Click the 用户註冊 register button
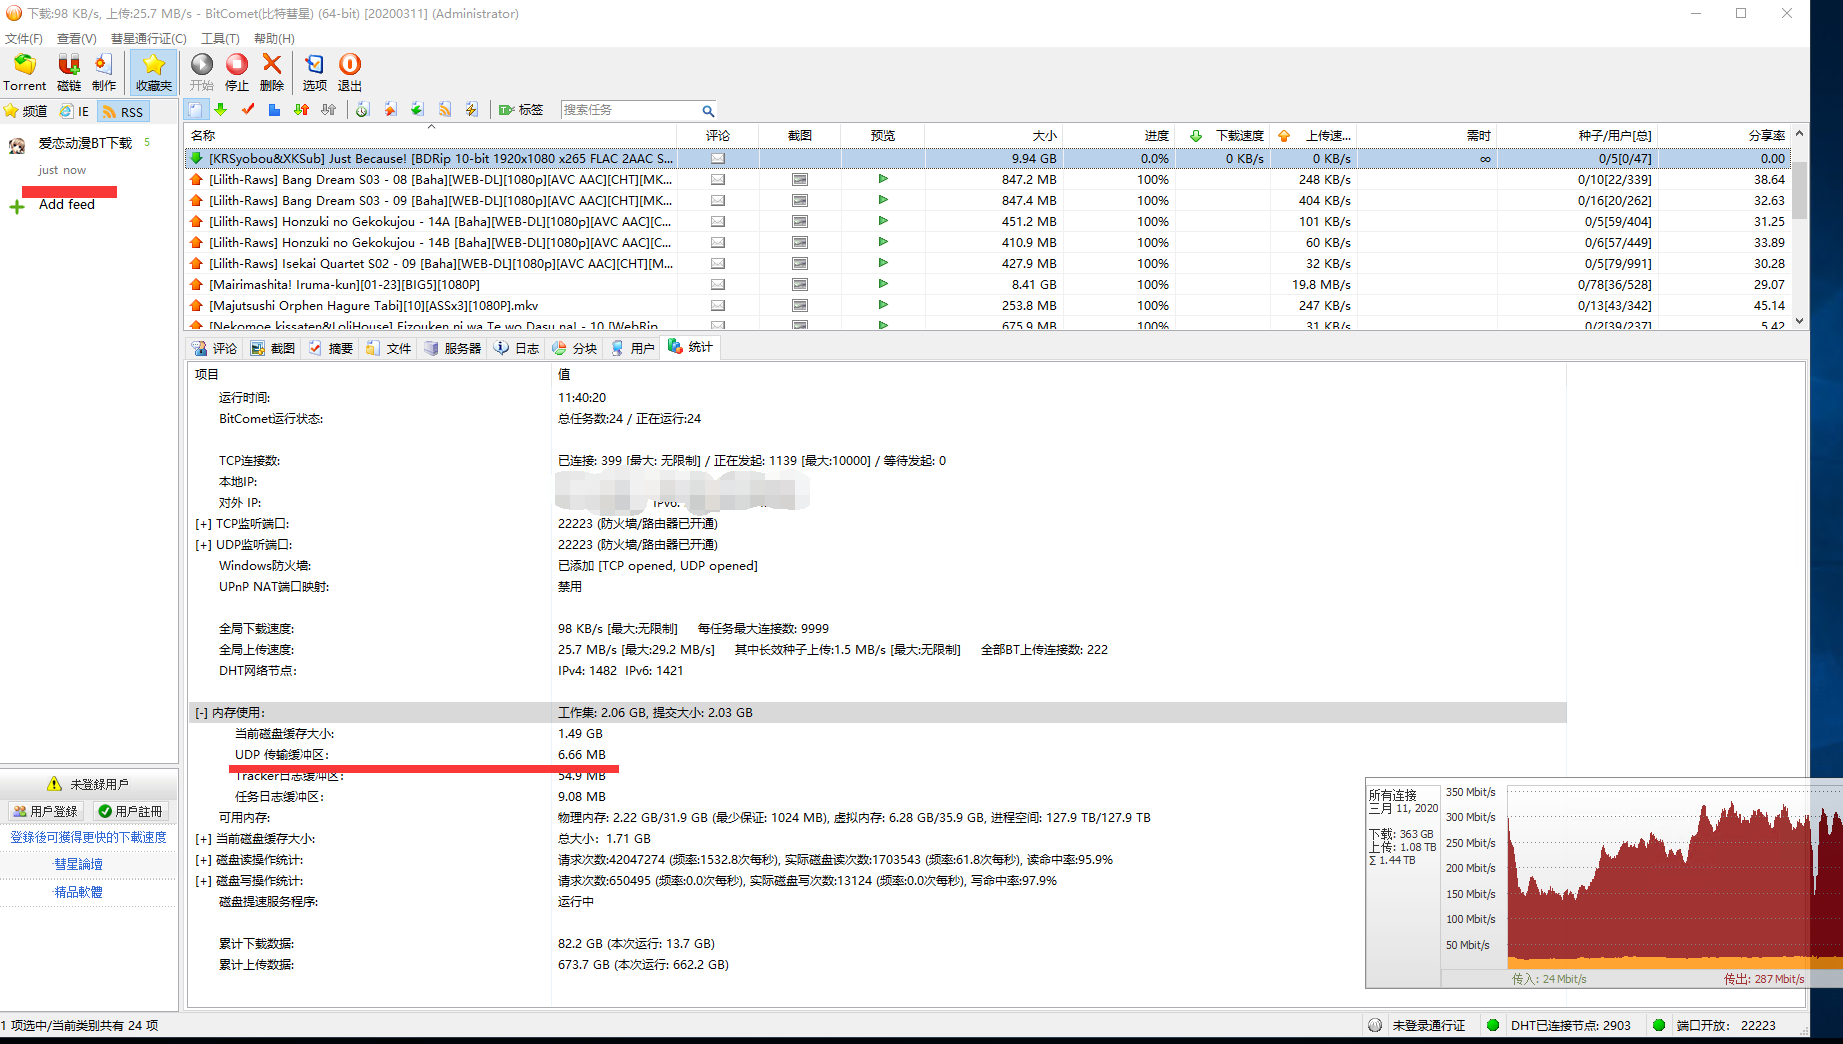The width and height of the screenshot is (1843, 1044). point(130,811)
